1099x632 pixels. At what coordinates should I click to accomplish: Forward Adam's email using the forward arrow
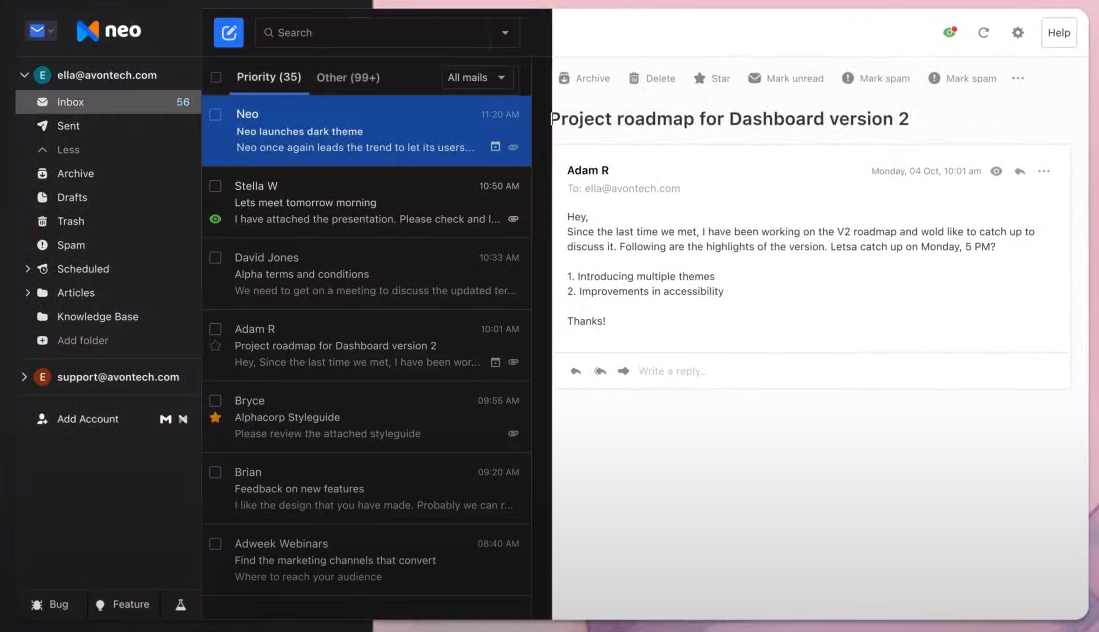coord(623,371)
